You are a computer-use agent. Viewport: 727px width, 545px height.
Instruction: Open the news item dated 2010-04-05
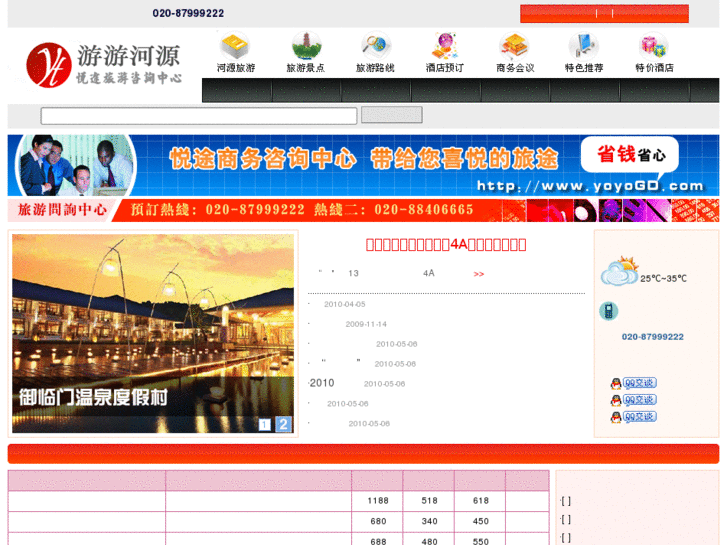pos(344,304)
